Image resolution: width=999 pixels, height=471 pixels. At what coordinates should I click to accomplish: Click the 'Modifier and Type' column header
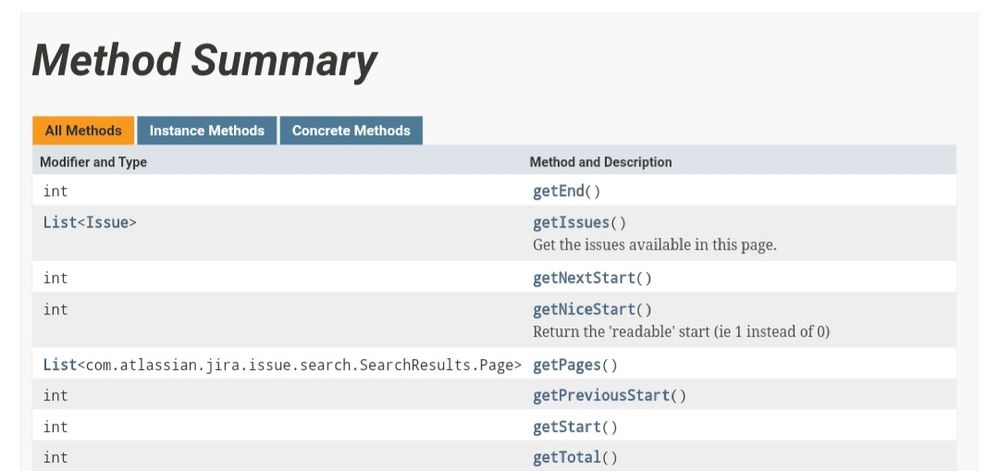pos(93,162)
